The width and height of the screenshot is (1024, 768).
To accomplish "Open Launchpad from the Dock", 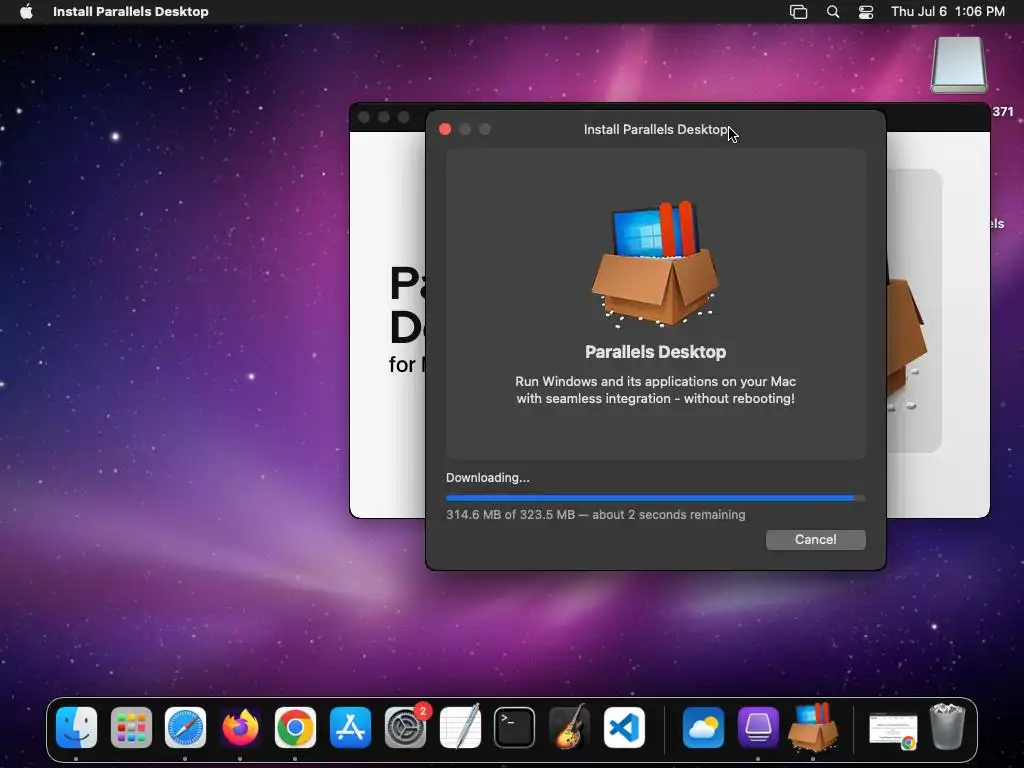I will click(131, 727).
